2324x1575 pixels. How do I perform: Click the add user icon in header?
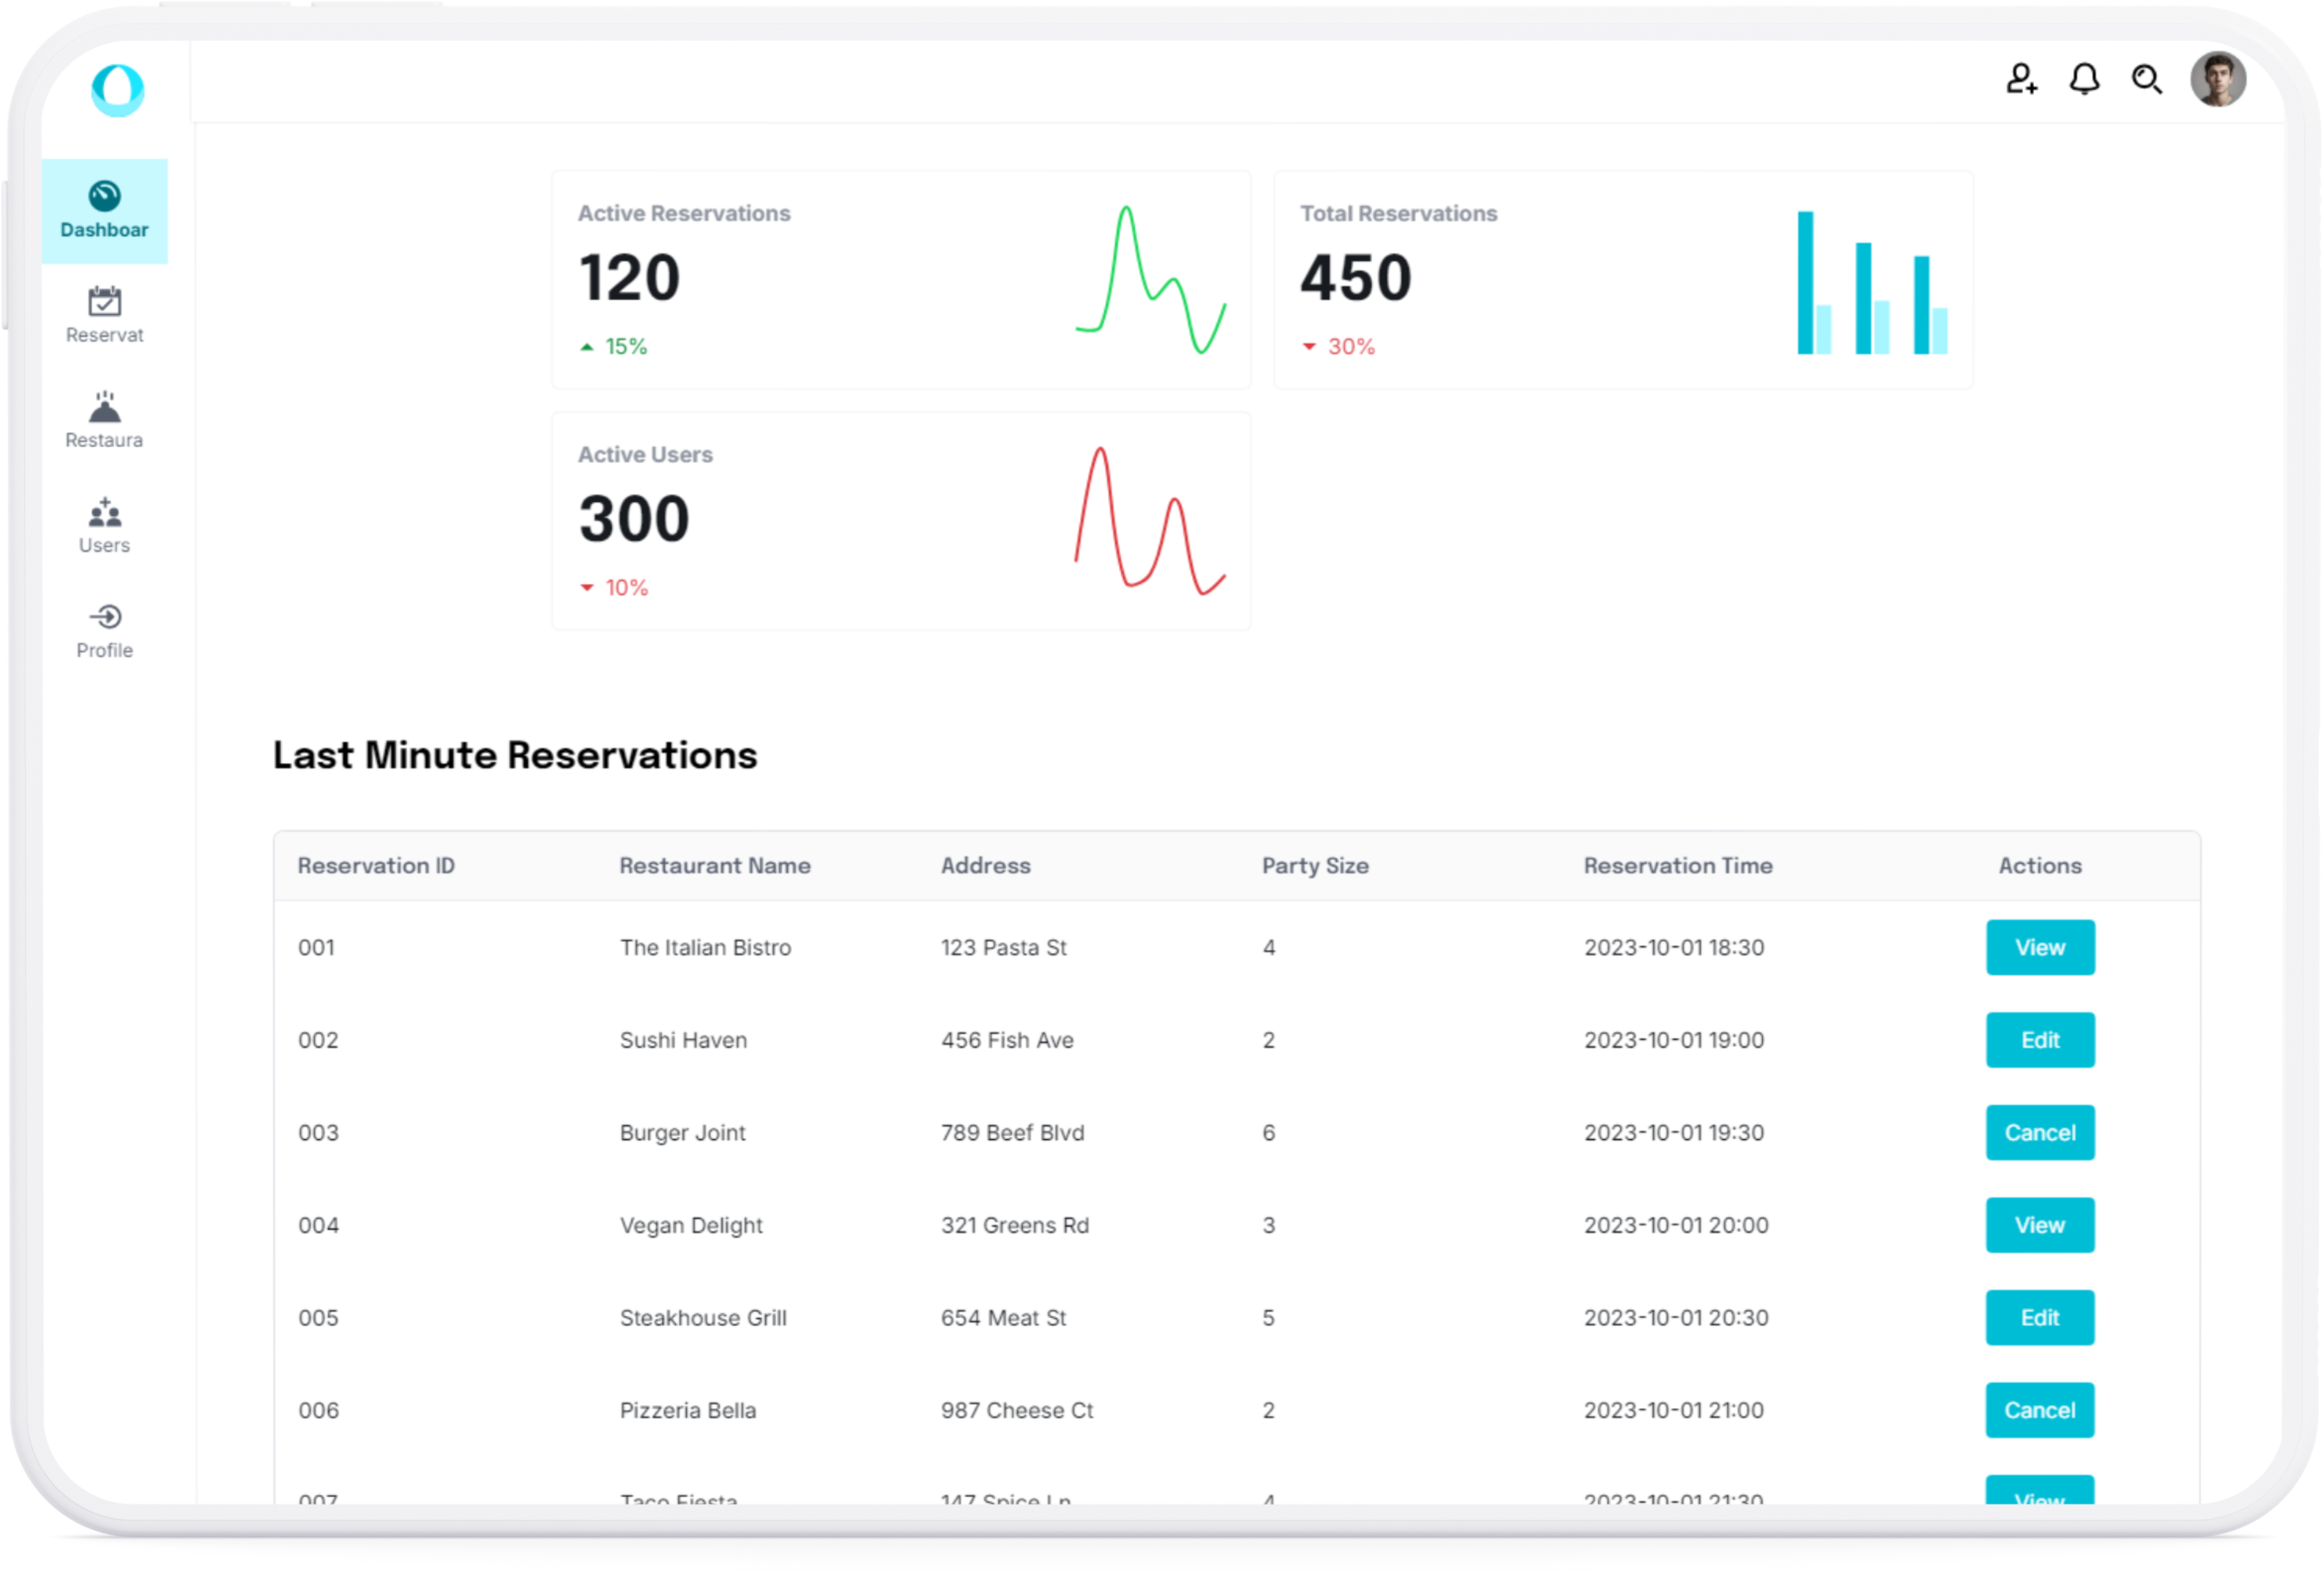click(2021, 79)
